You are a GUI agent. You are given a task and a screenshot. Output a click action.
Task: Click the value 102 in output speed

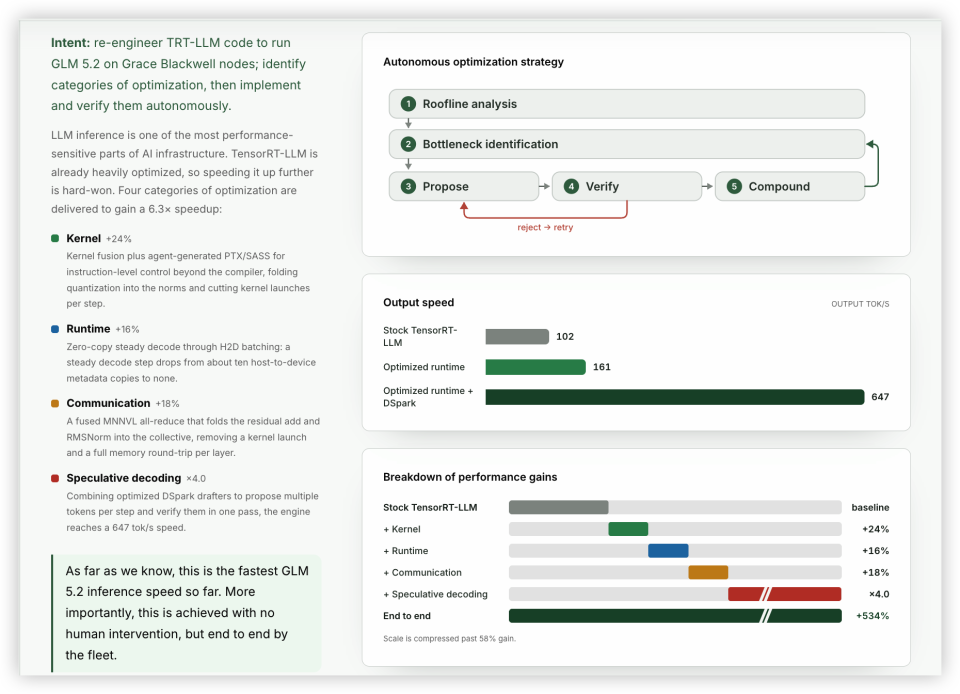point(564,337)
